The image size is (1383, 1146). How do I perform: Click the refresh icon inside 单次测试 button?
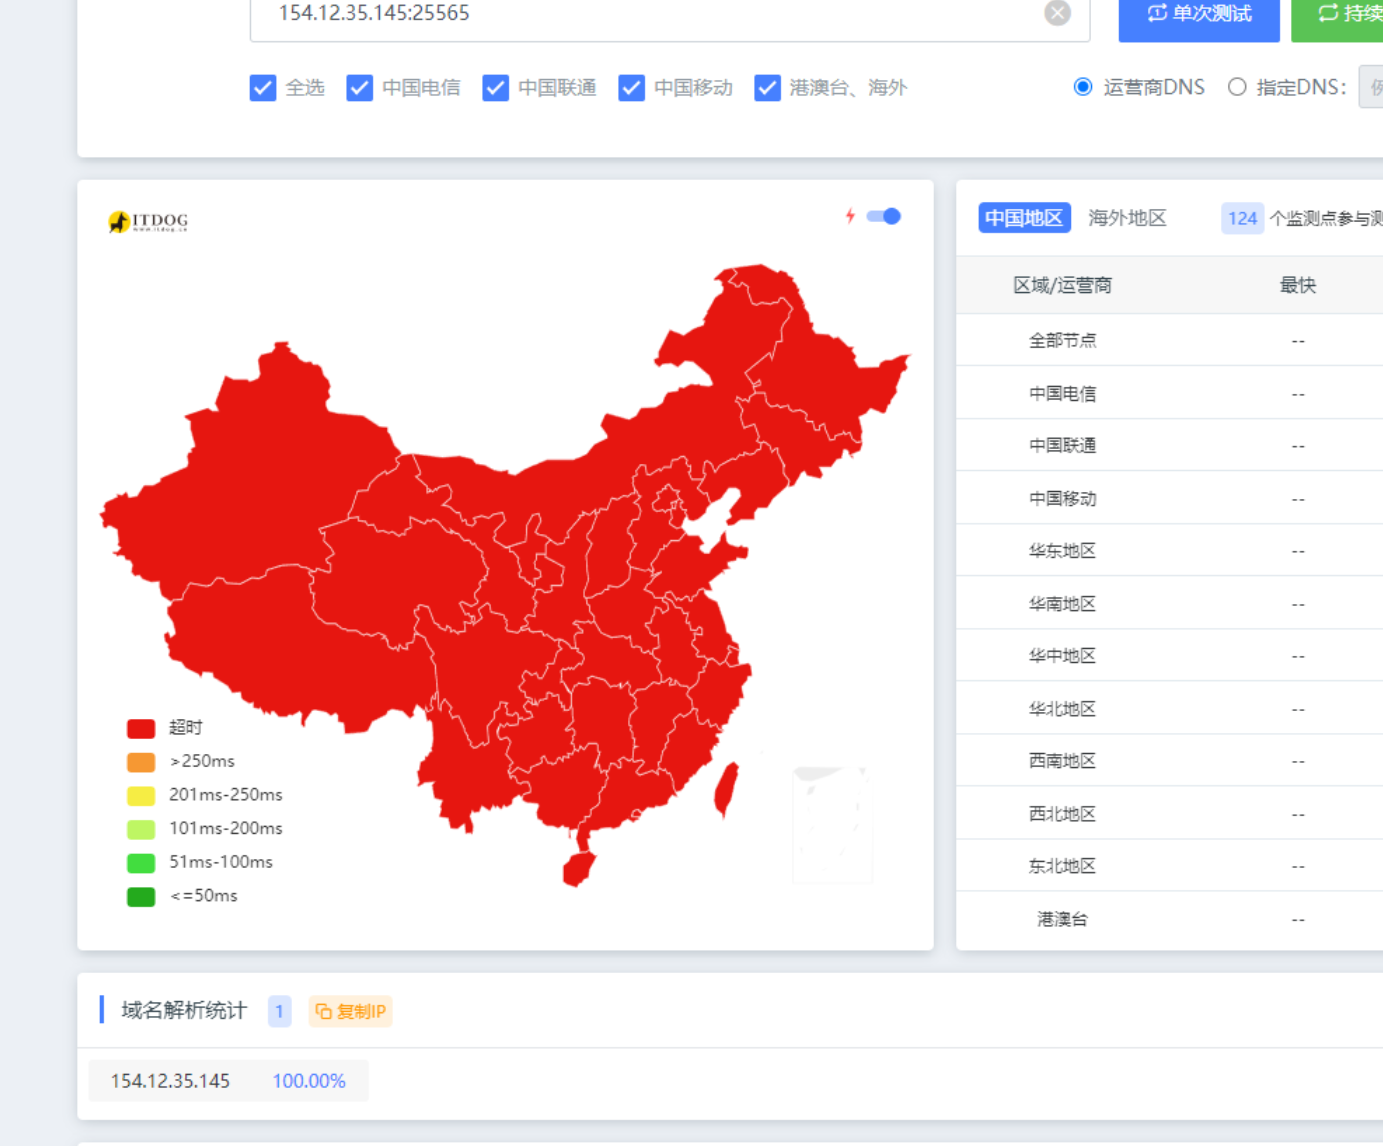tap(1157, 15)
